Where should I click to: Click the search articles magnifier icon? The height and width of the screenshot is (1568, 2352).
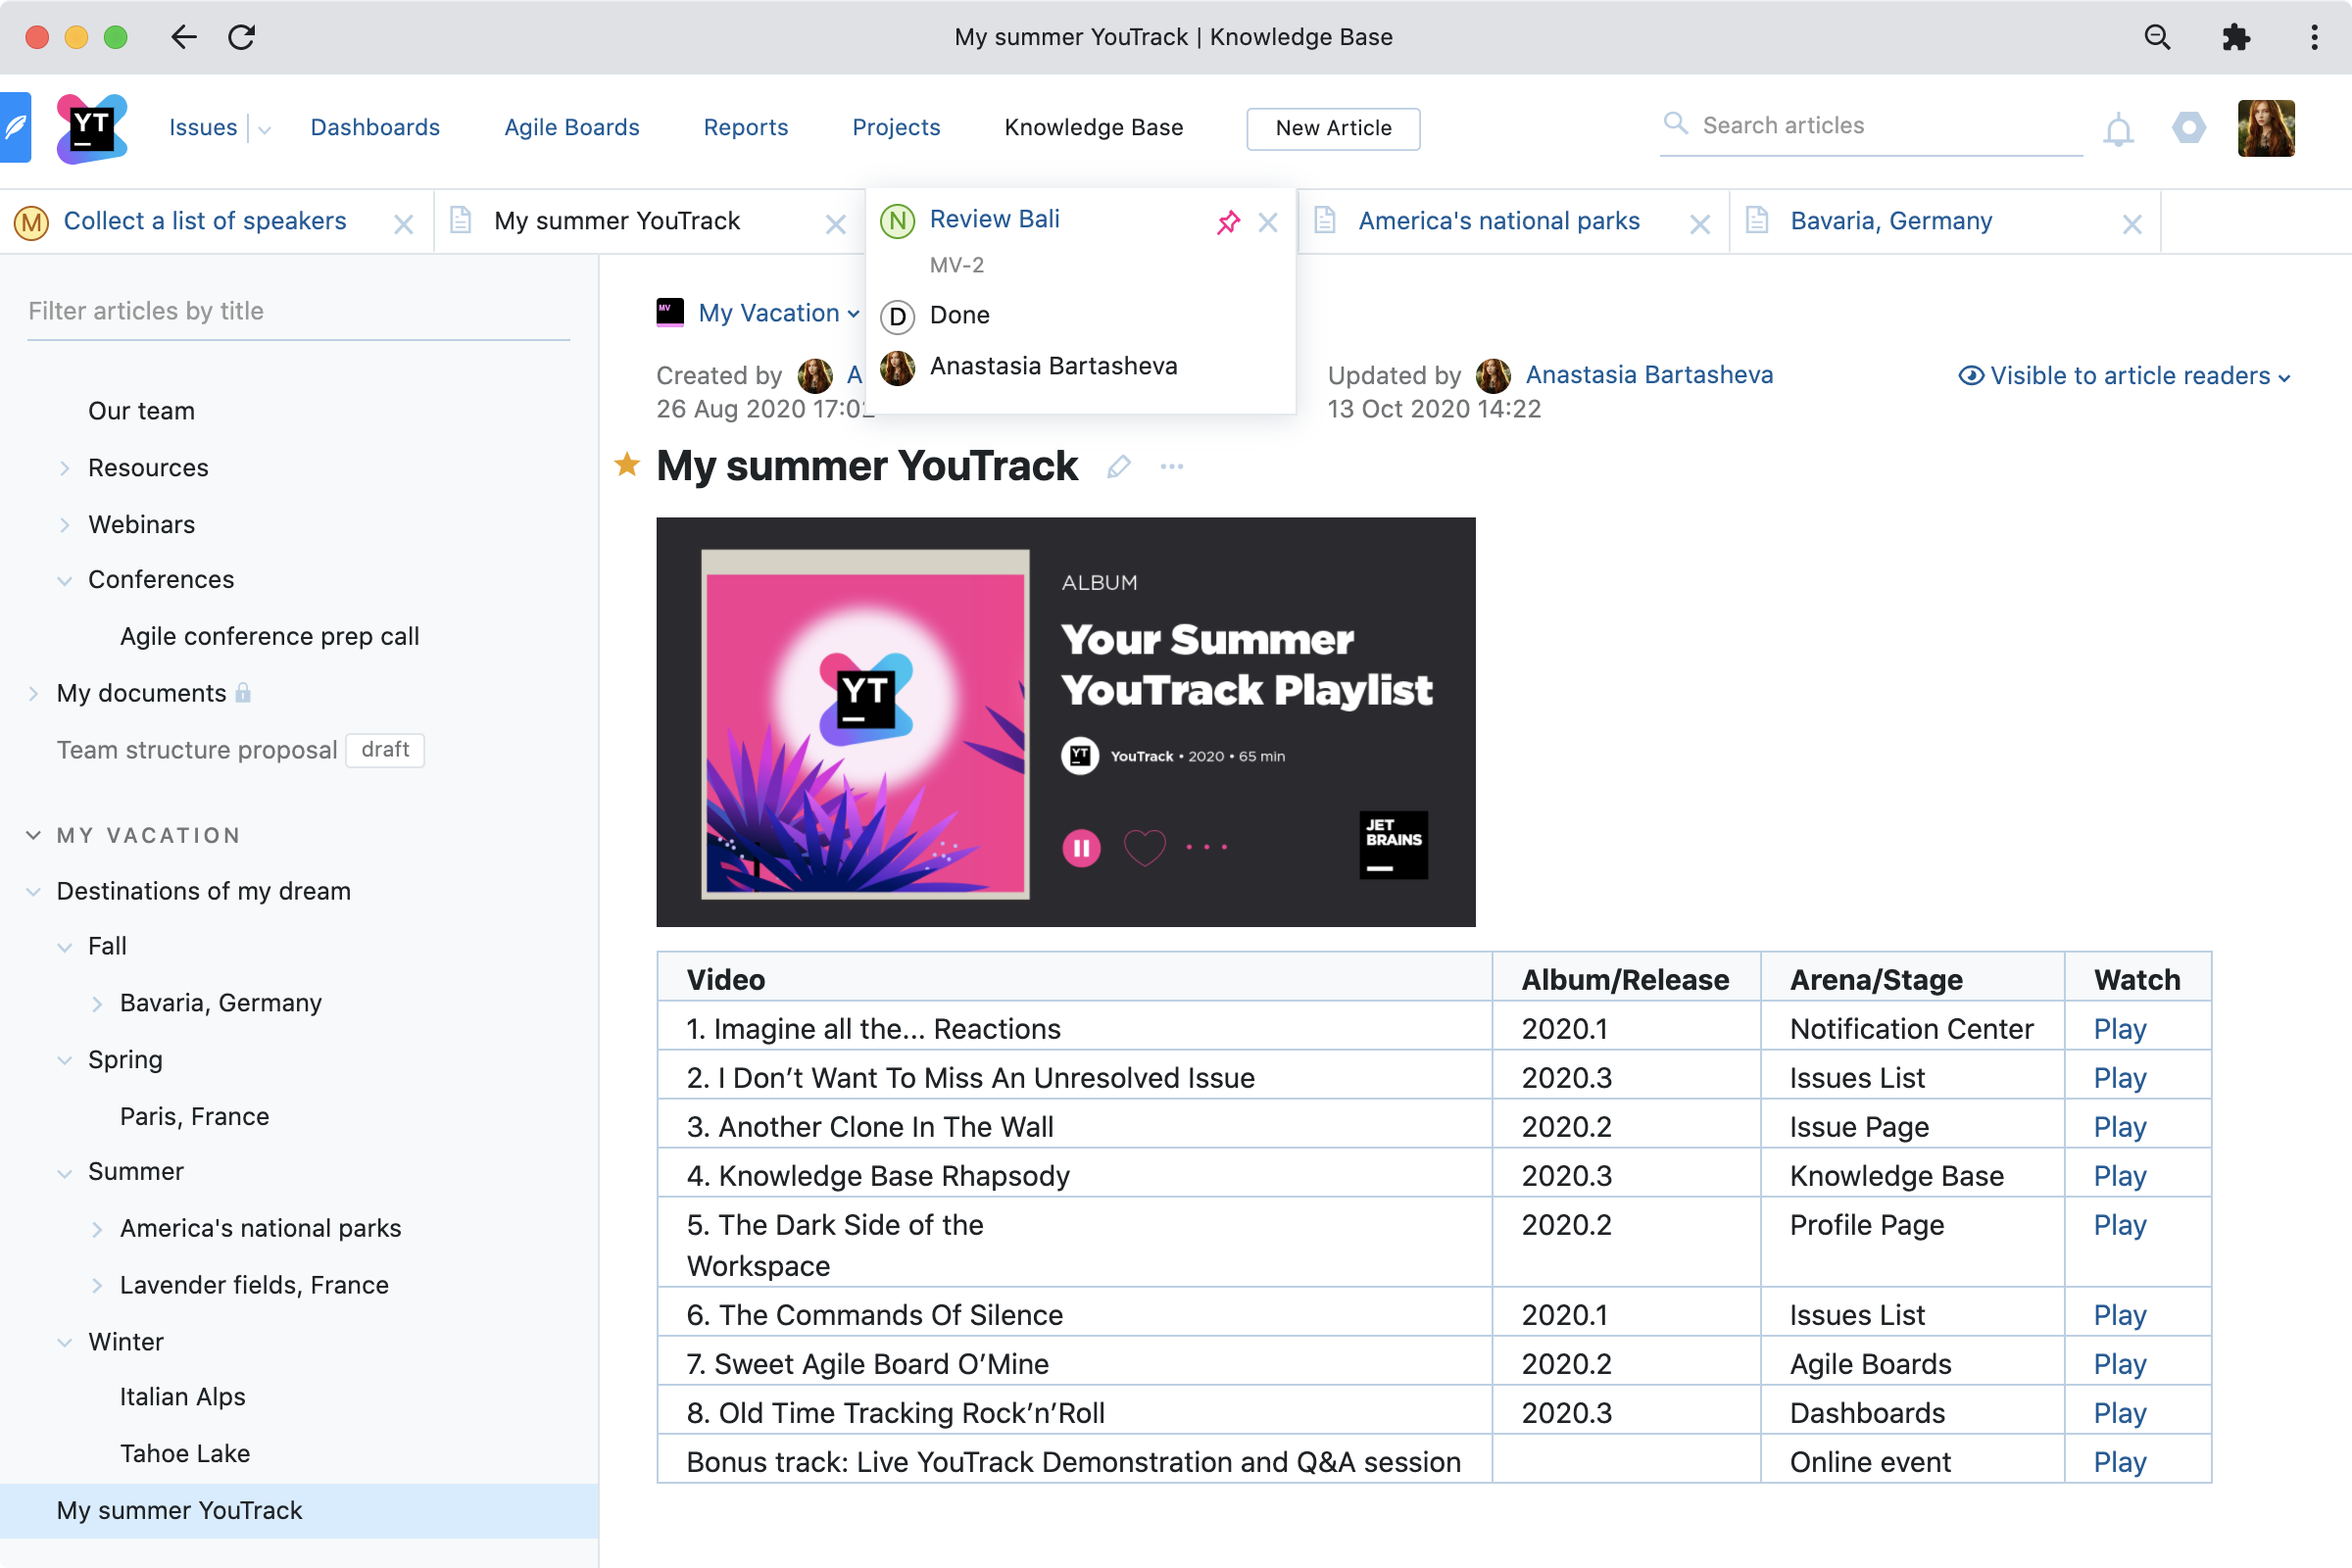tap(1675, 124)
